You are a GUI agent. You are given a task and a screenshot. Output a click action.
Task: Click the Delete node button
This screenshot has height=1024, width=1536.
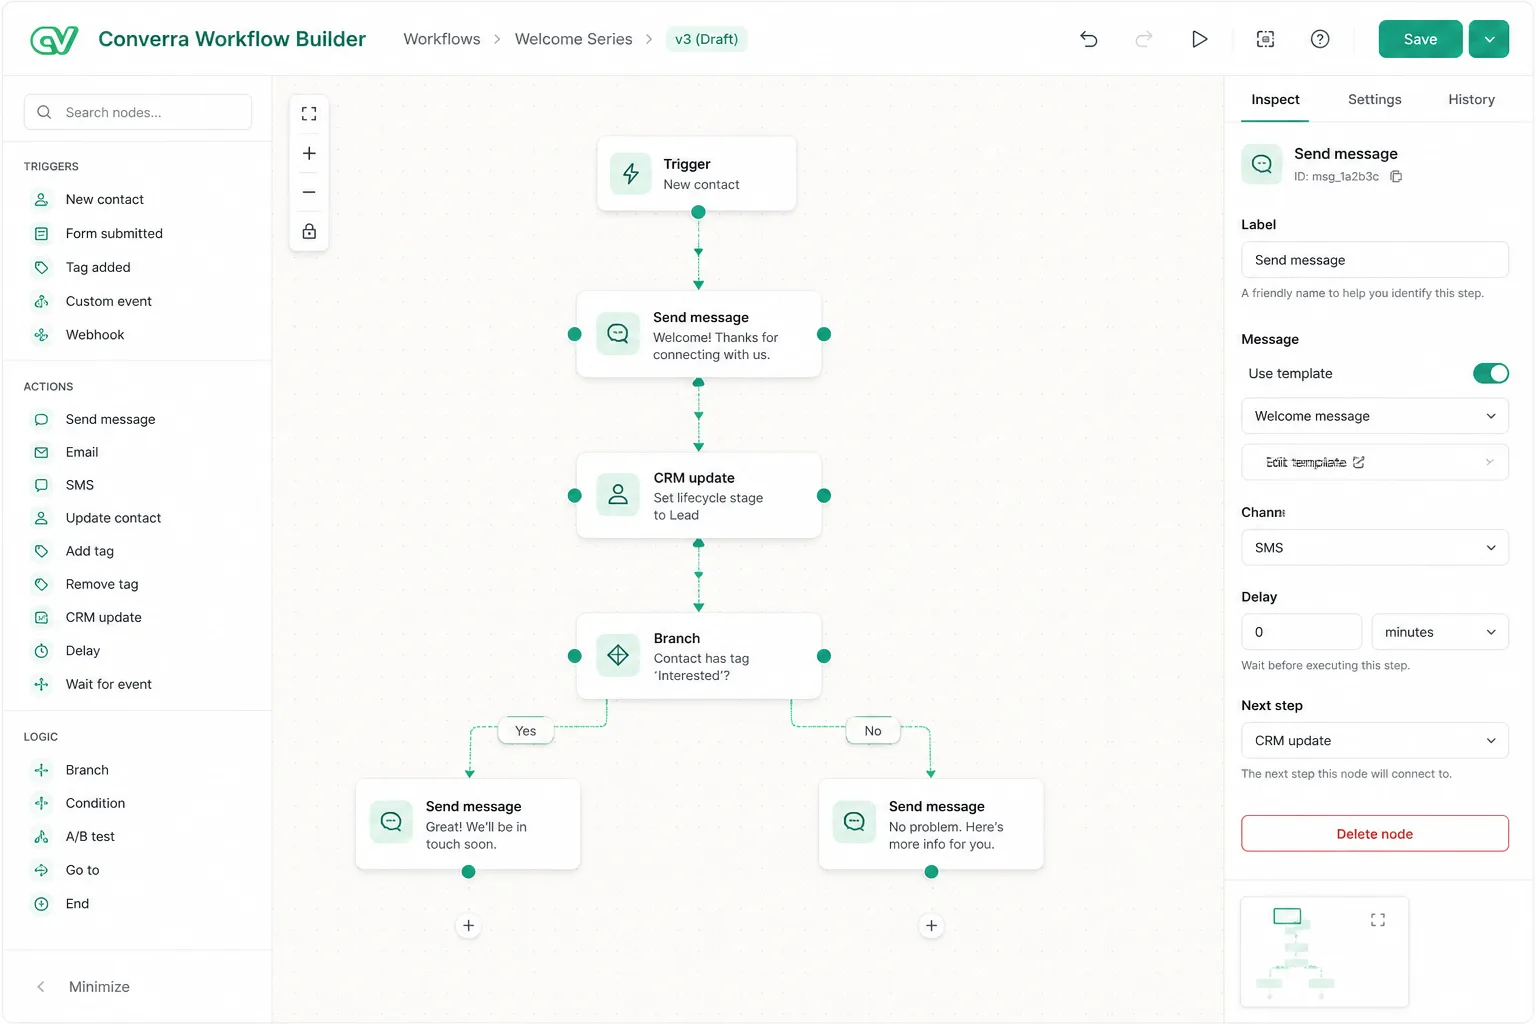pyautogui.click(x=1375, y=834)
